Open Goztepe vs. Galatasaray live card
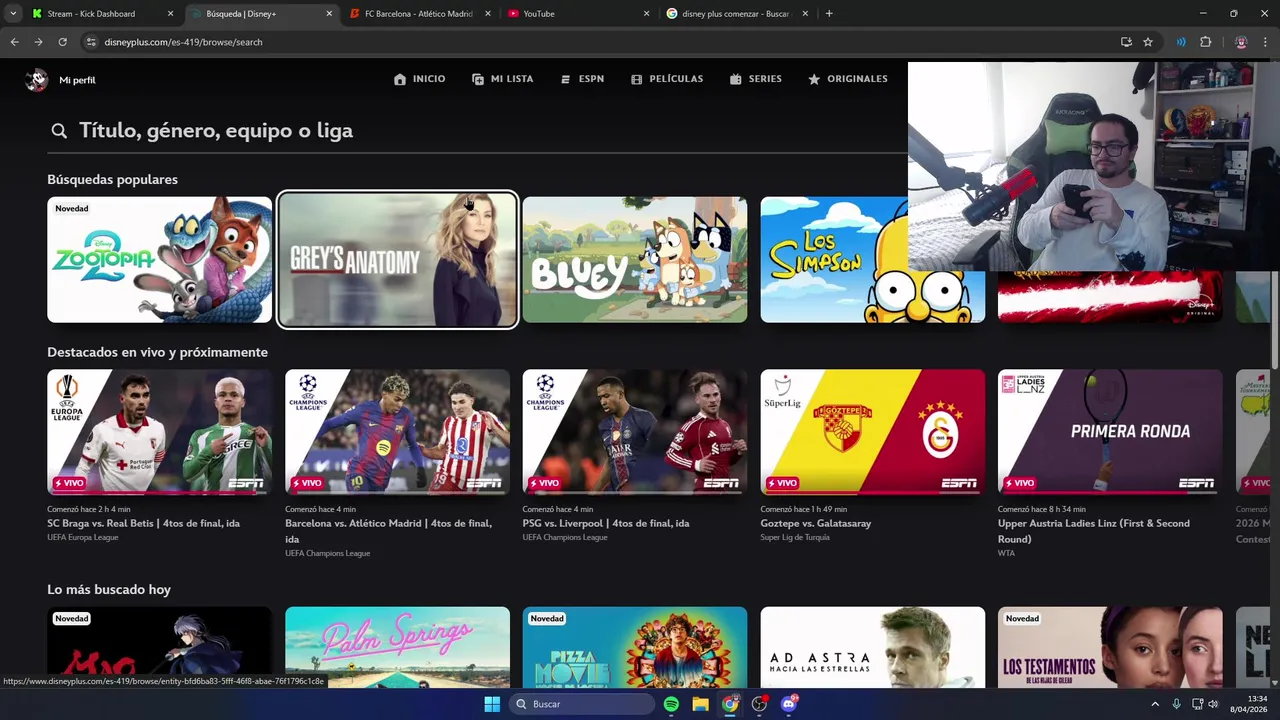The image size is (1280, 720). pyautogui.click(x=873, y=433)
